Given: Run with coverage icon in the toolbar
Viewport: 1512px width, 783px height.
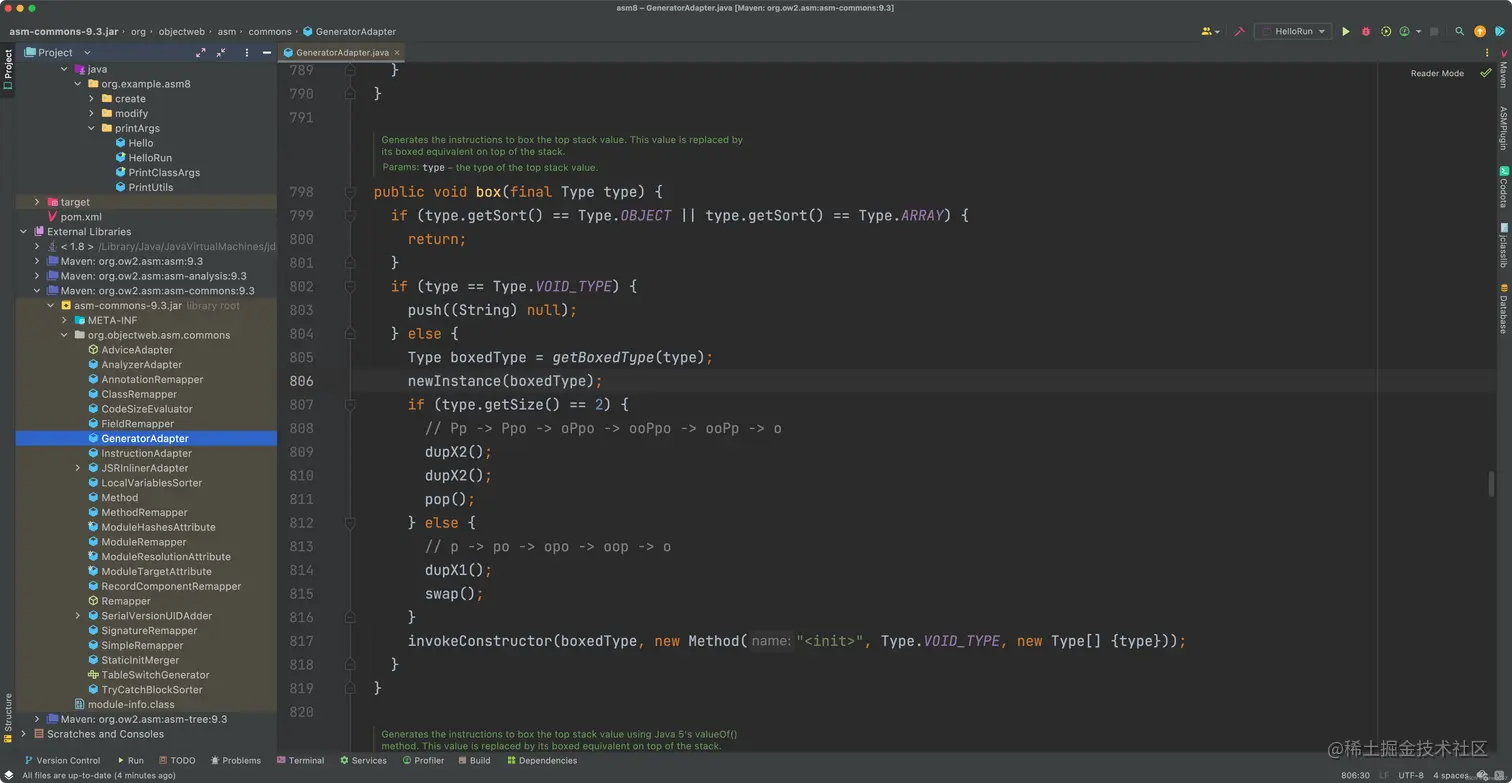Looking at the screenshot, I should click(1386, 32).
